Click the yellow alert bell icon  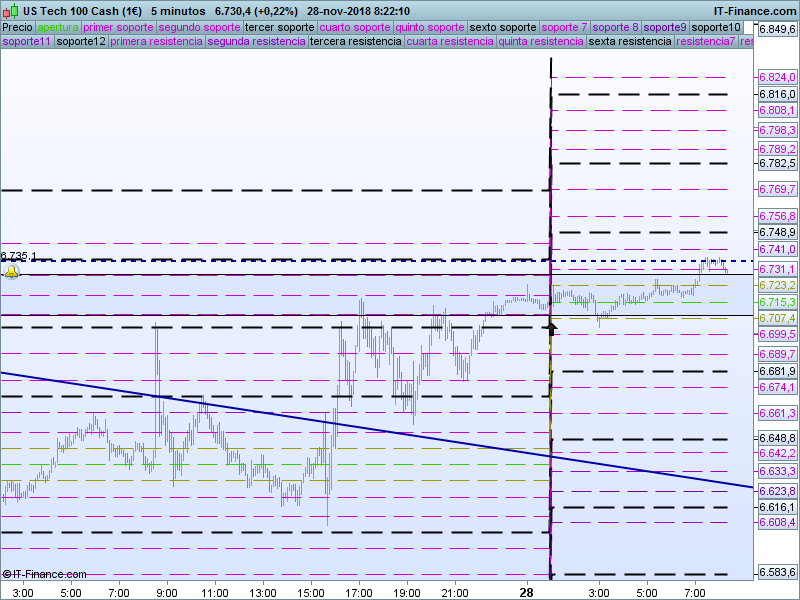[11, 271]
